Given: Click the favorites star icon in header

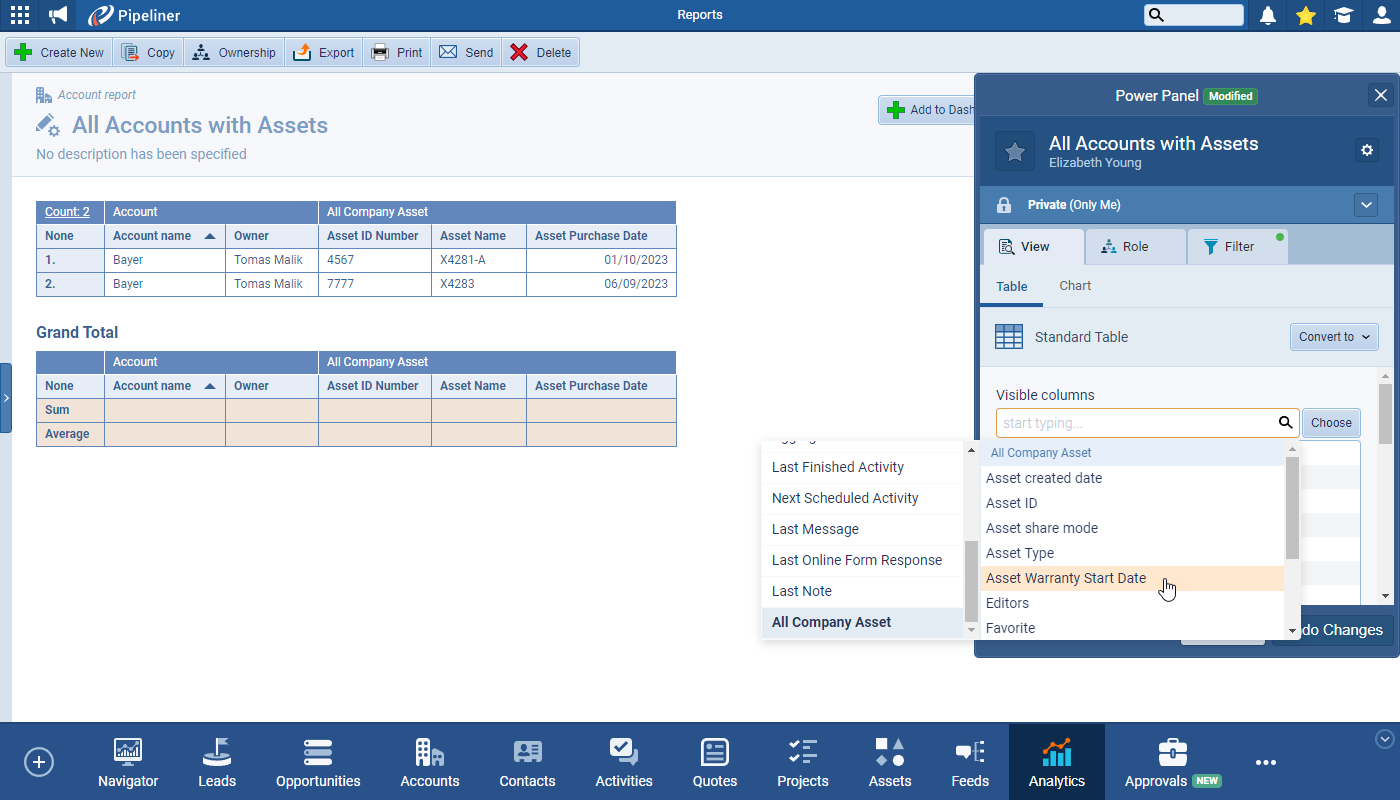Looking at the screenshot, I should (x=1305, y=15).
